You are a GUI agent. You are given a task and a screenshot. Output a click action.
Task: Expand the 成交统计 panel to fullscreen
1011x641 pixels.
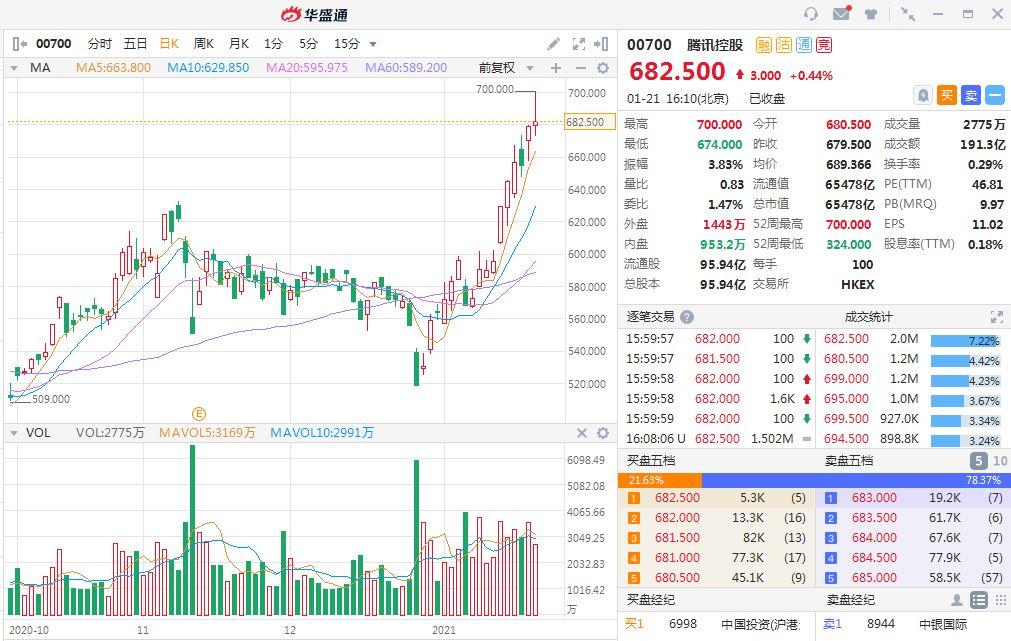[x=997, y=317]
